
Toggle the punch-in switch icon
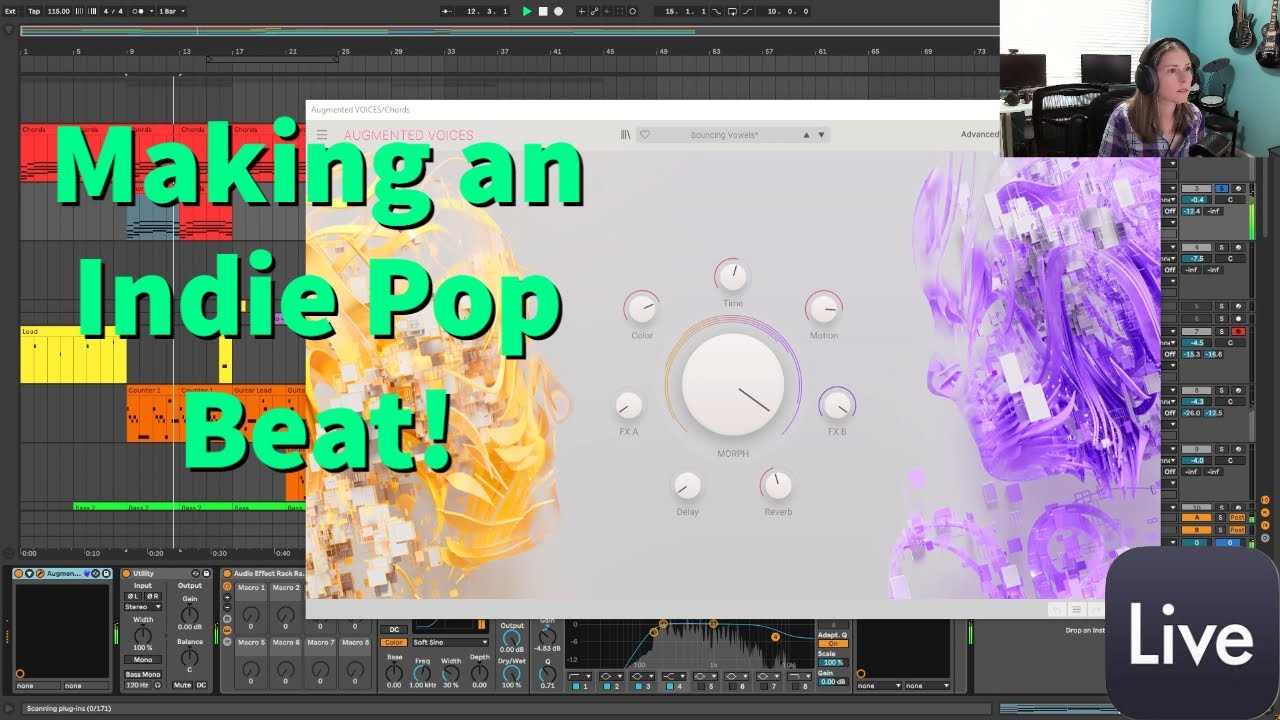pyautogui.click(x=717, y=11)
